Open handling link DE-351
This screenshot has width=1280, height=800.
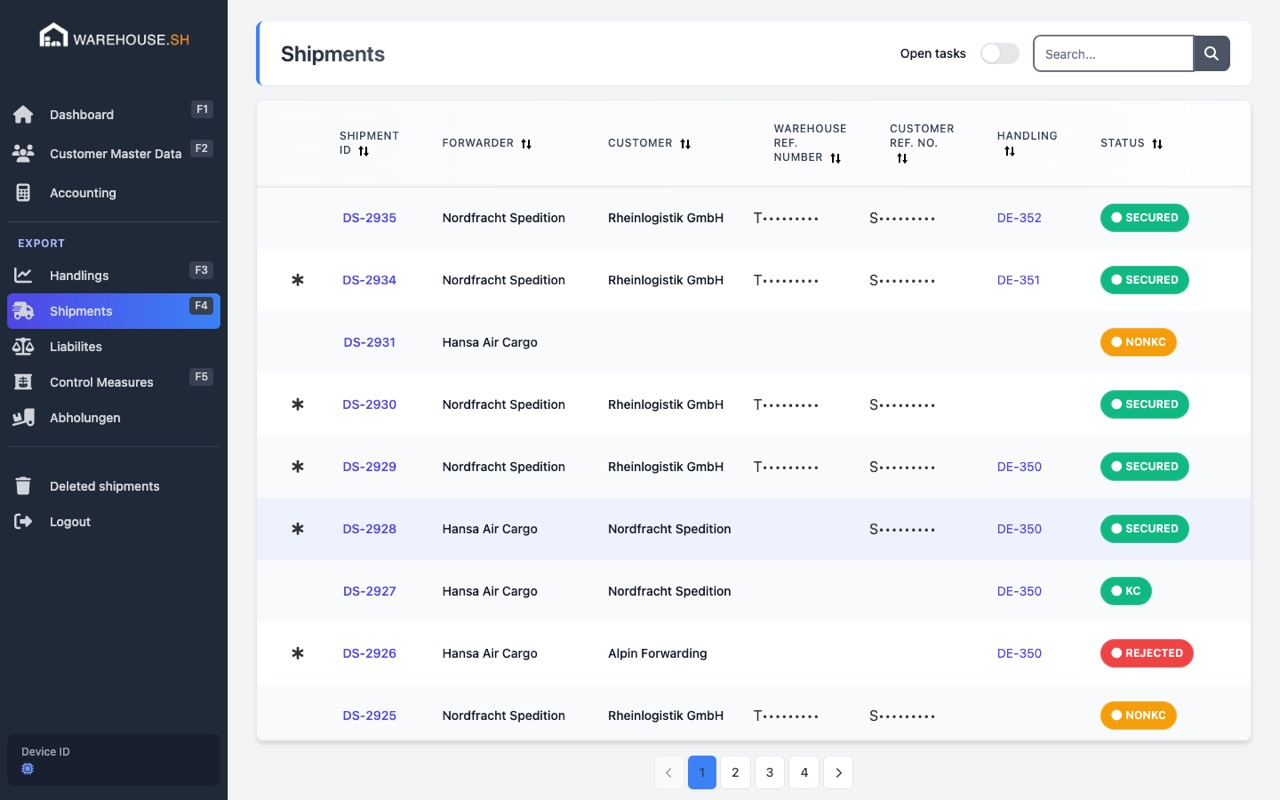pos(1018,280)
